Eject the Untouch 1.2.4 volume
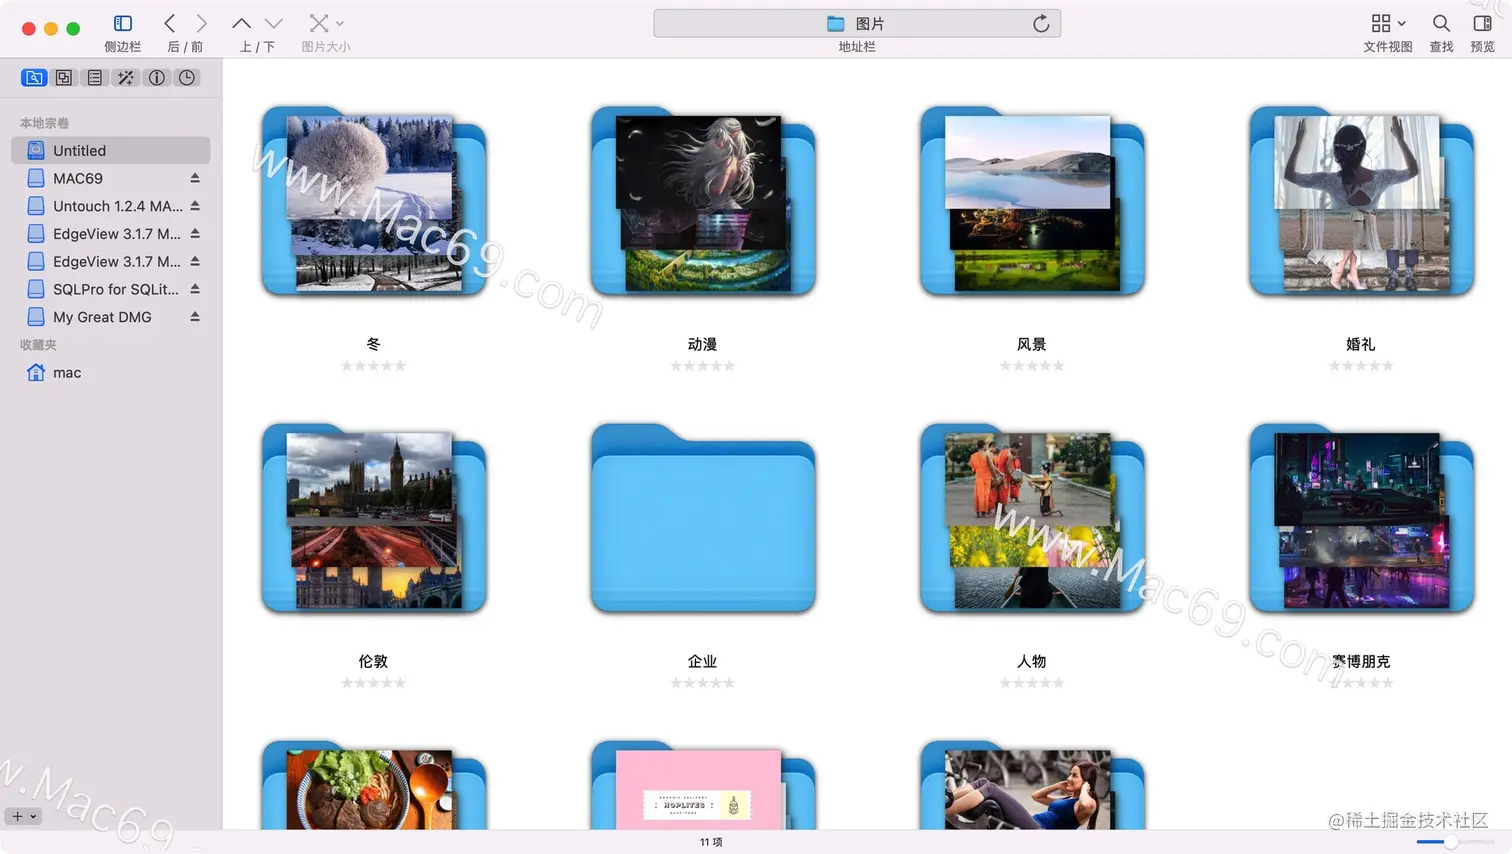1512x854 pixels. [x=195, y=206]
